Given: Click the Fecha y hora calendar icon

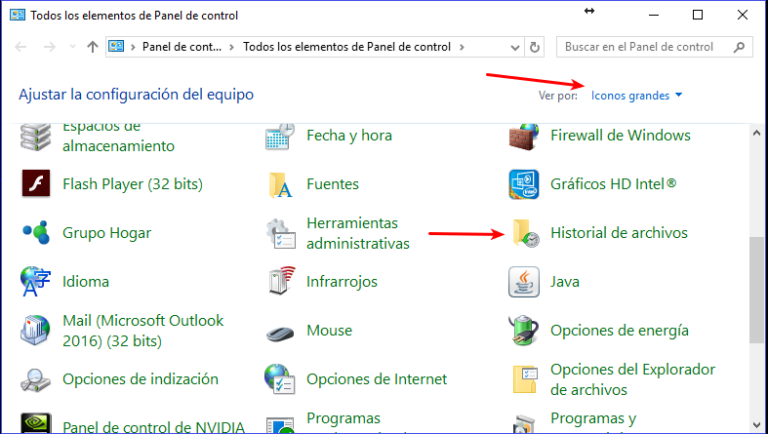Looking at the screenshot, I should pyautogui.click(x=280, y=137).
